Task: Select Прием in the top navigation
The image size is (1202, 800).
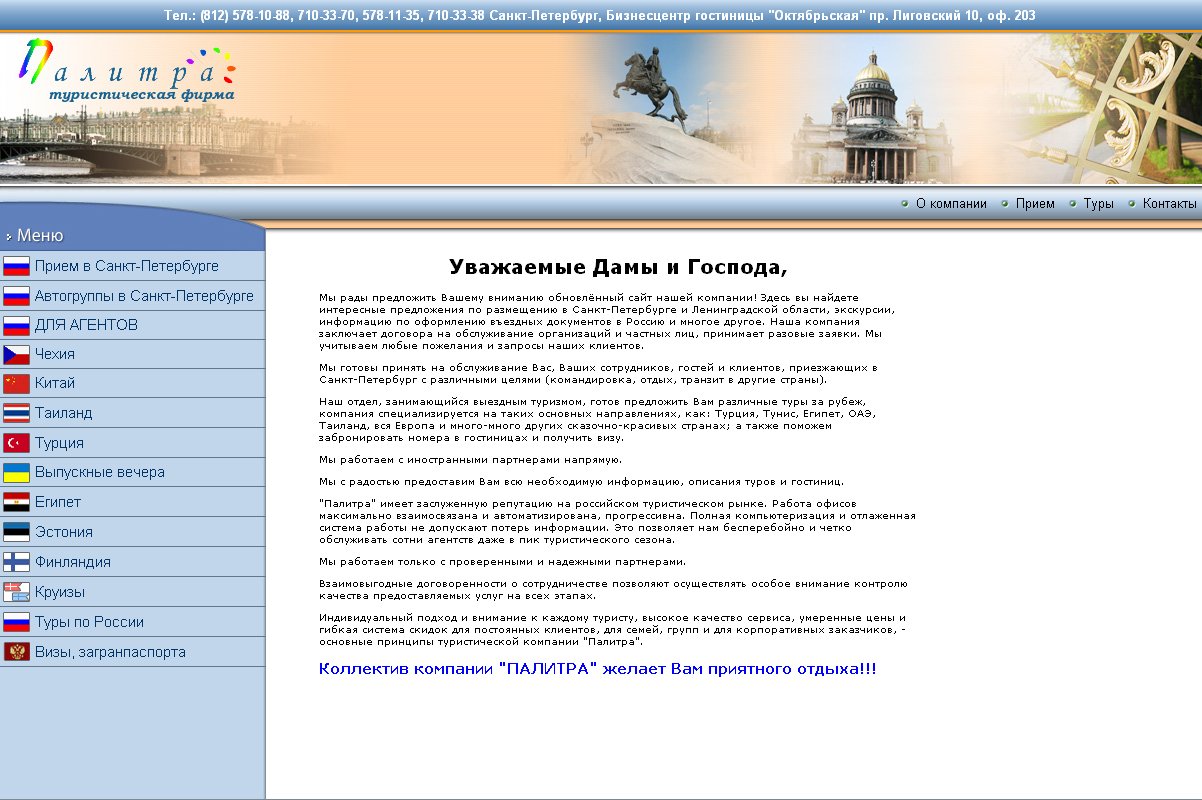Action: point(1034,203)
